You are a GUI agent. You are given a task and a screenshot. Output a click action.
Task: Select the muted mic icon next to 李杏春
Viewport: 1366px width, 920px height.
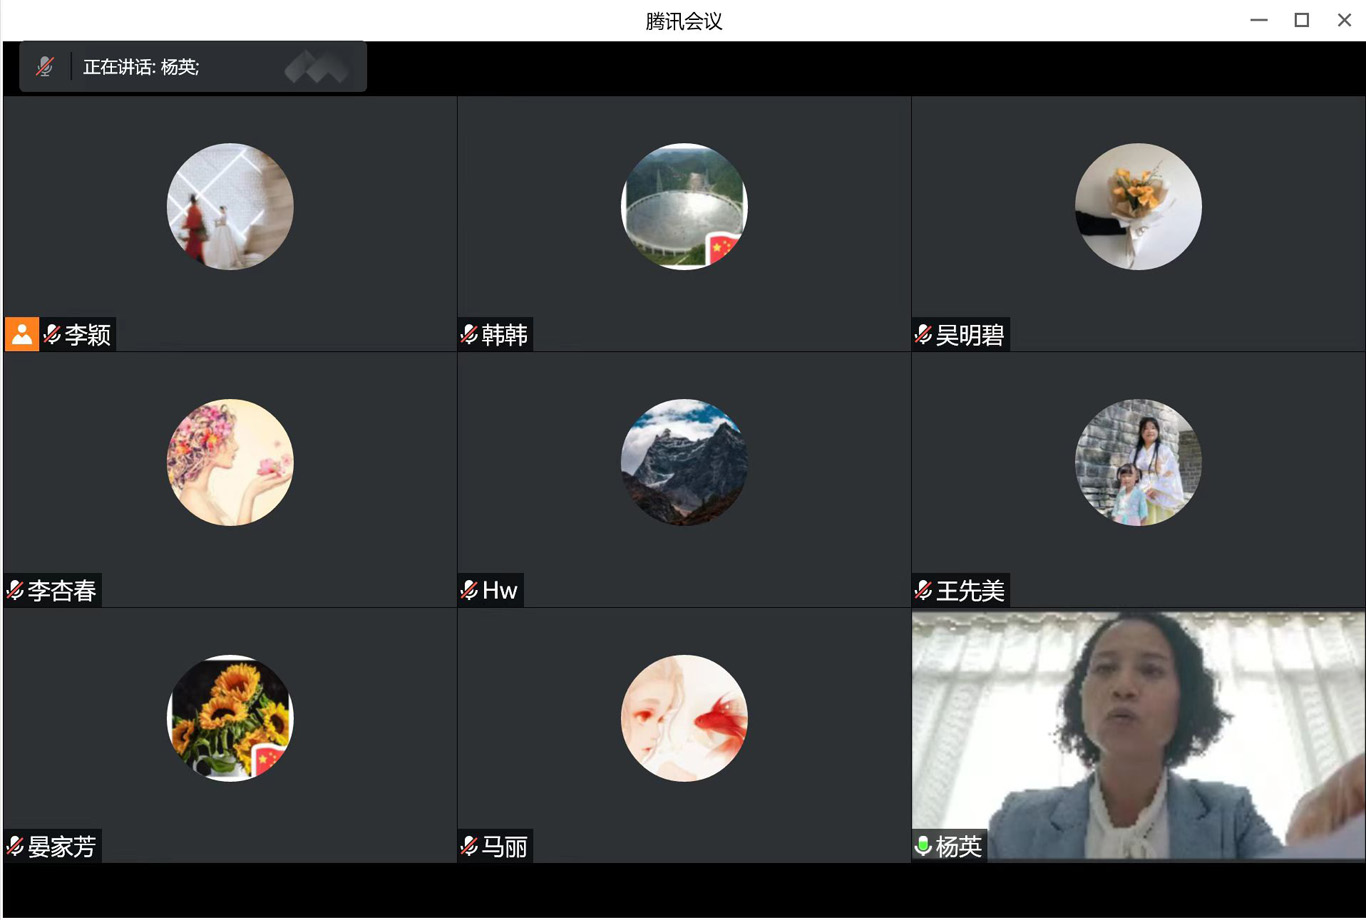click(15, 590)
